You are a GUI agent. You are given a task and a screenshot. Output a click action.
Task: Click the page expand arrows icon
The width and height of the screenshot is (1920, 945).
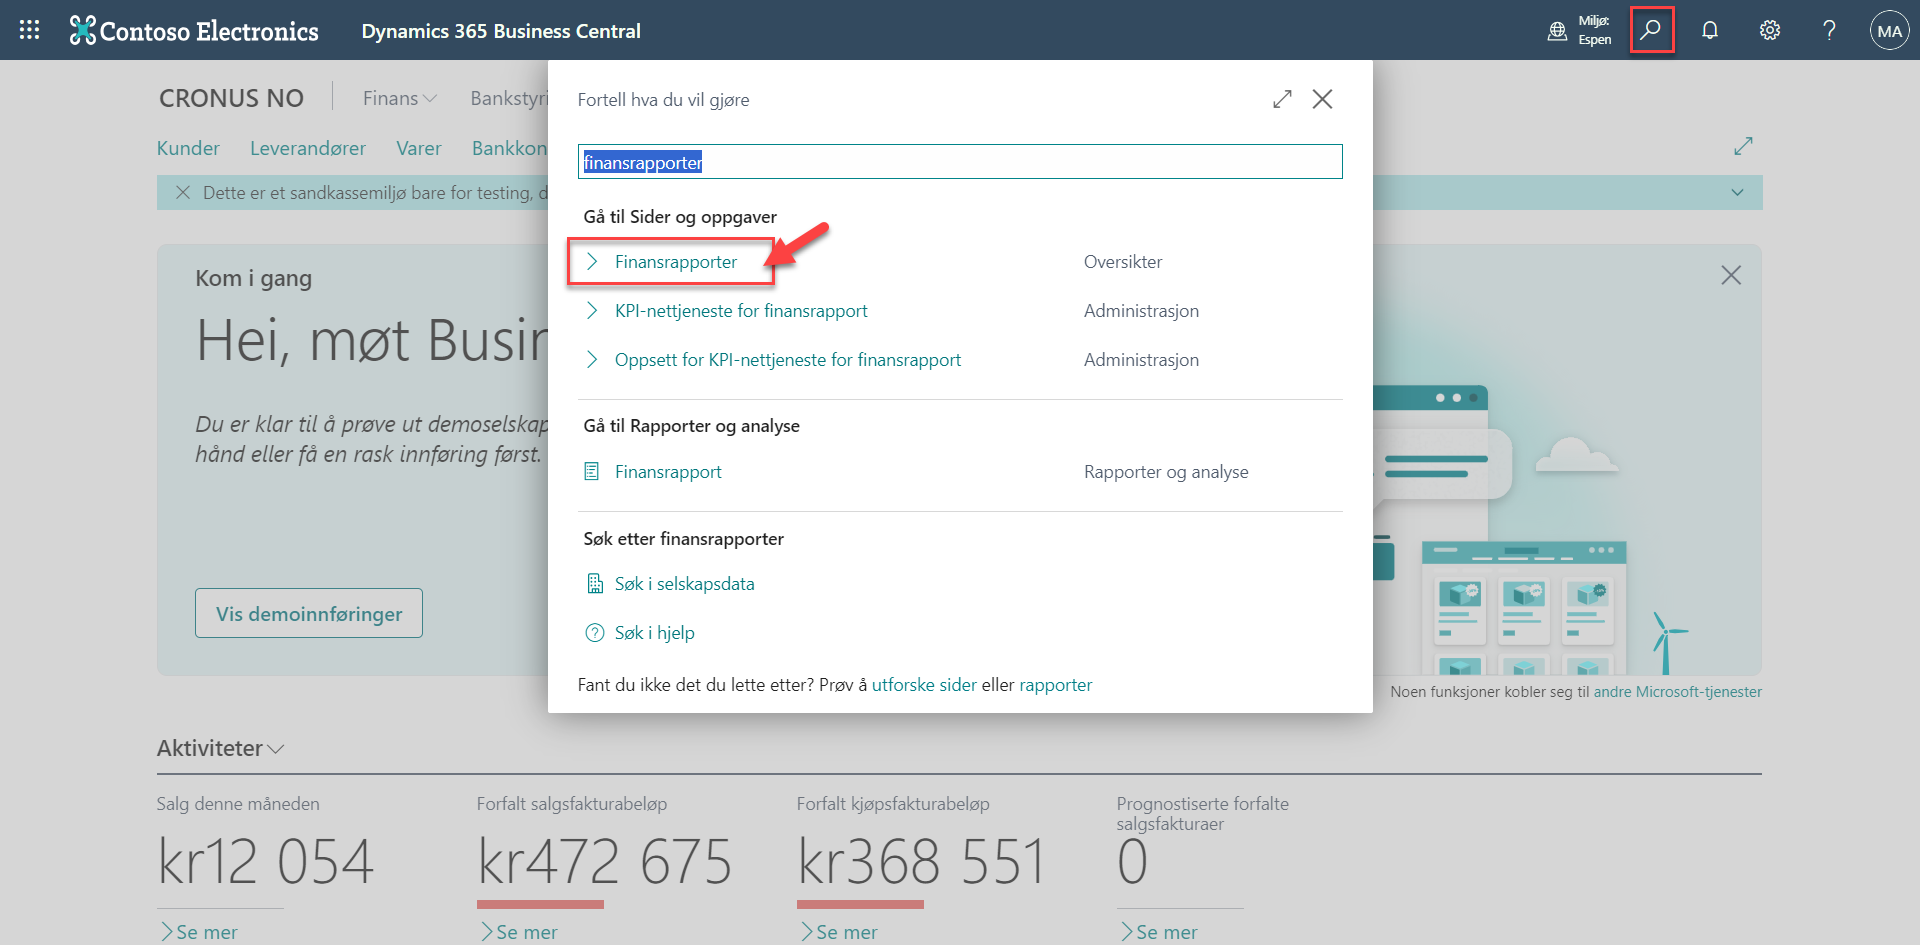1743,146
